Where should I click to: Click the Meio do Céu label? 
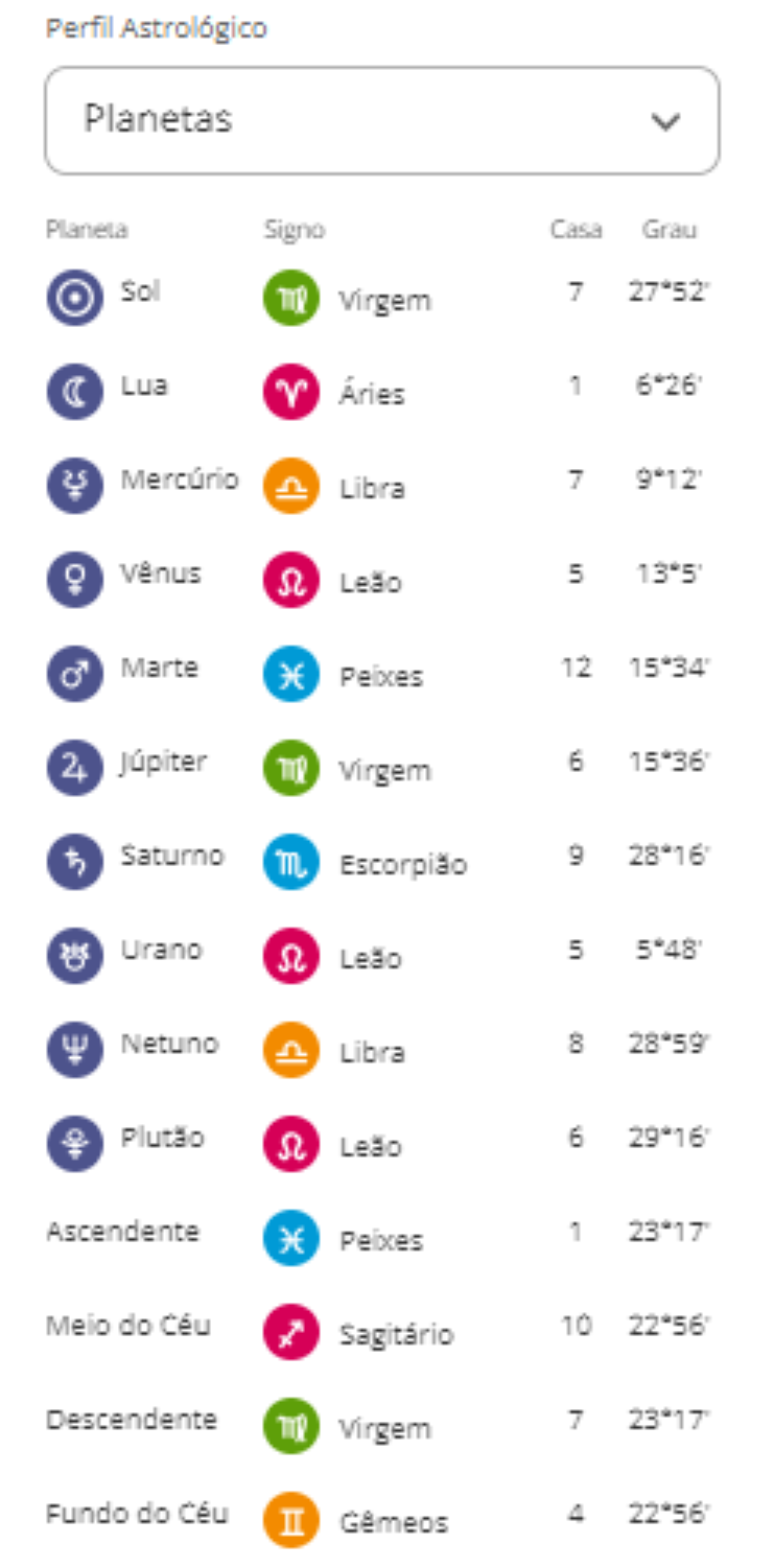128,1326
